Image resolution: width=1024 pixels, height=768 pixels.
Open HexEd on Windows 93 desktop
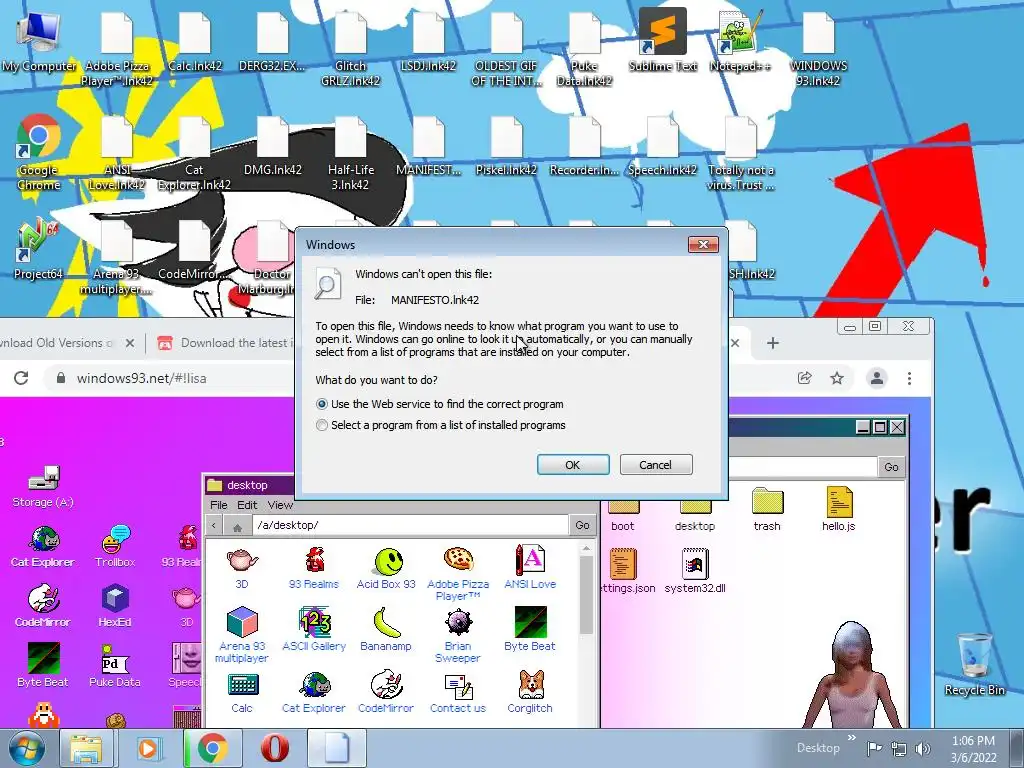pyautogui.click(x=115, y=606)
